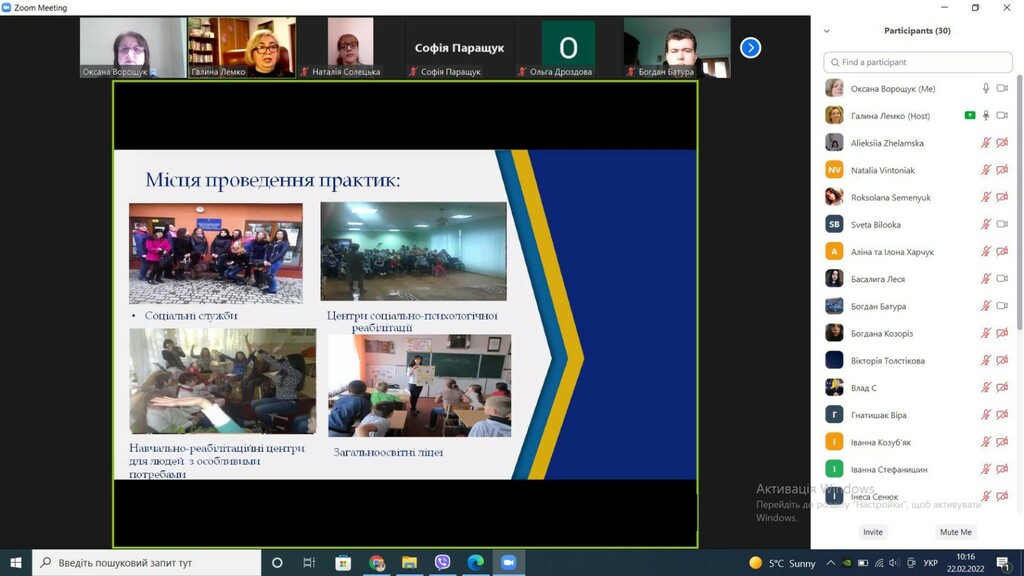Show hidden system tray icons chevron
1024x576 pixels.
click(831, 563)
